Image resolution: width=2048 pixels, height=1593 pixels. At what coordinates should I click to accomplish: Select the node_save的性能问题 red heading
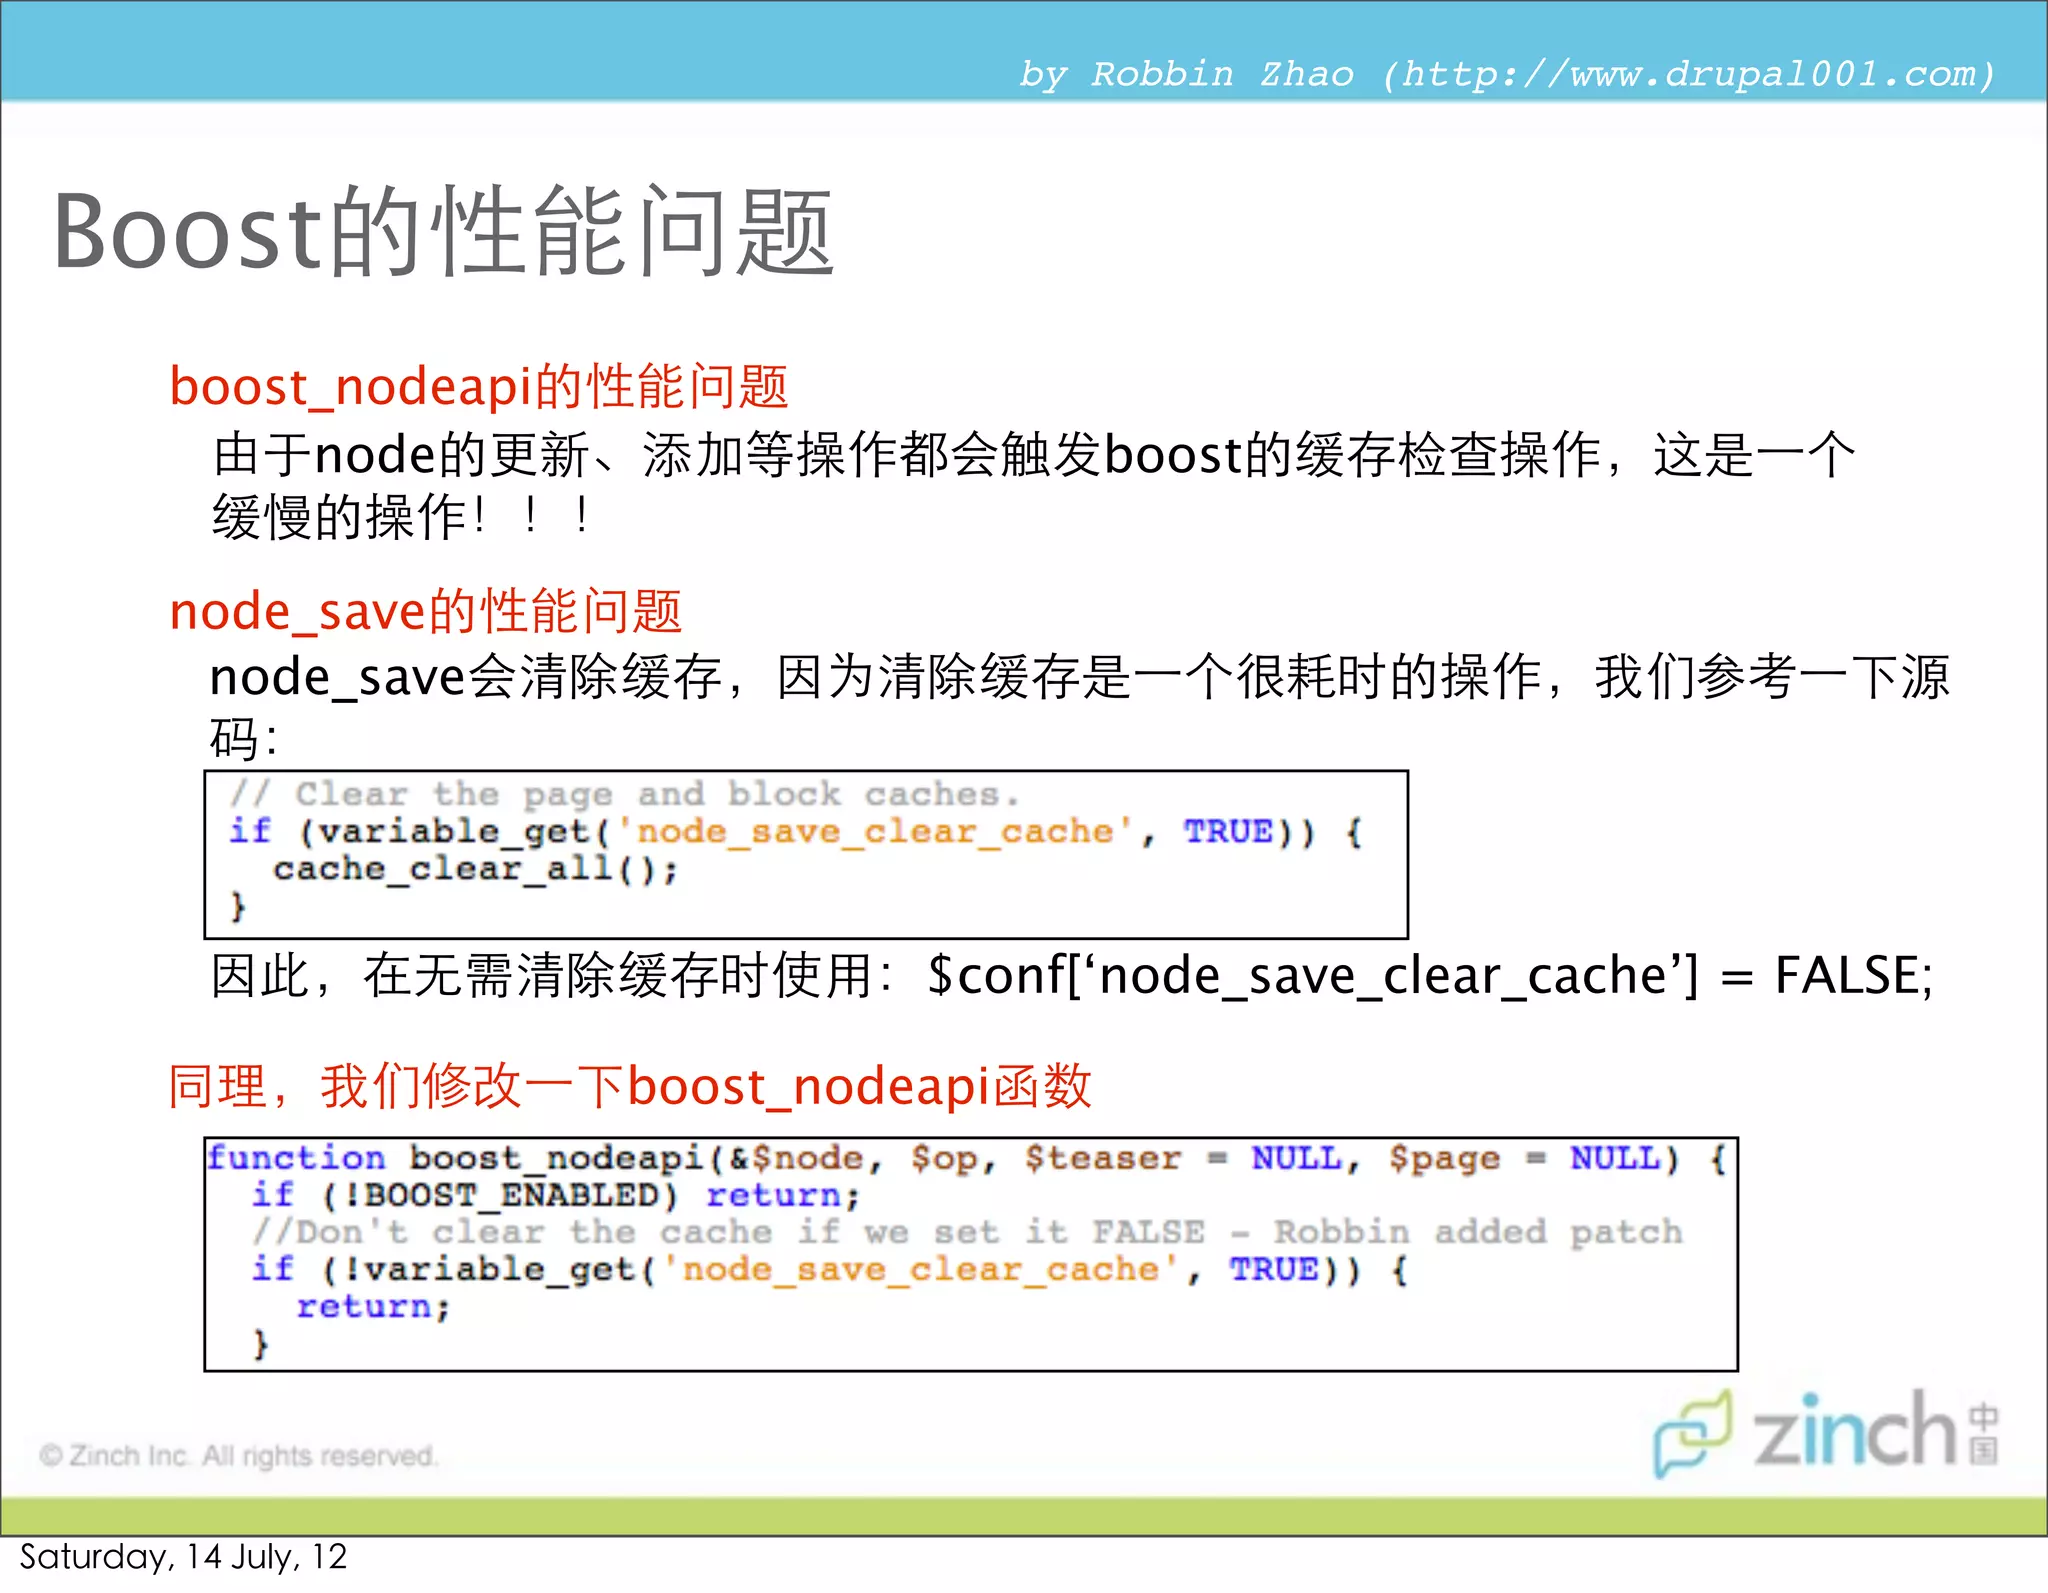pyautogui.click(x=426, y=611)
